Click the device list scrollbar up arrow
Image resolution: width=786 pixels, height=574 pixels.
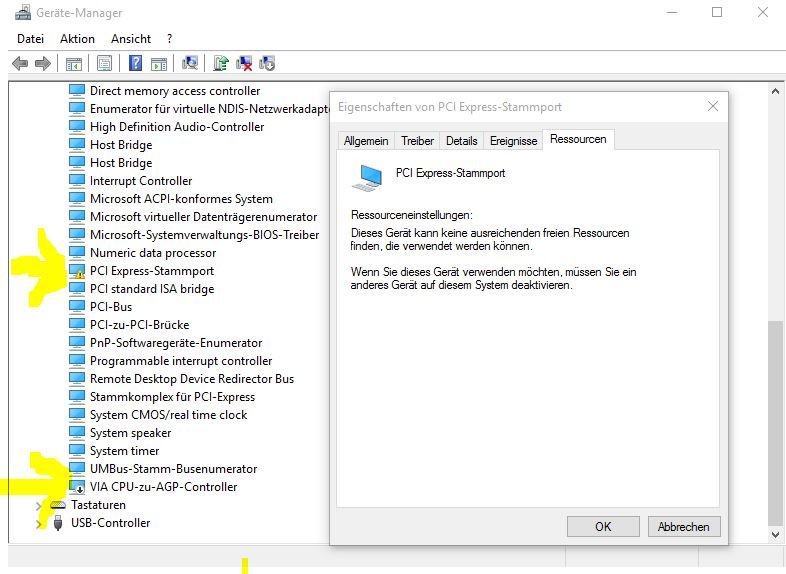pyautogui.click(x=777, y=91)
